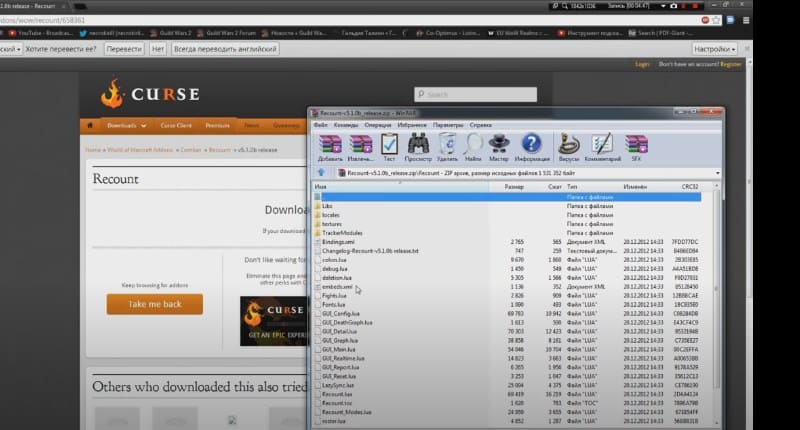The width and height of the screenshot is (800, 430).
Task: Open the Downloads dropdown in Curse navbar
Action: (x=126, y=126)
